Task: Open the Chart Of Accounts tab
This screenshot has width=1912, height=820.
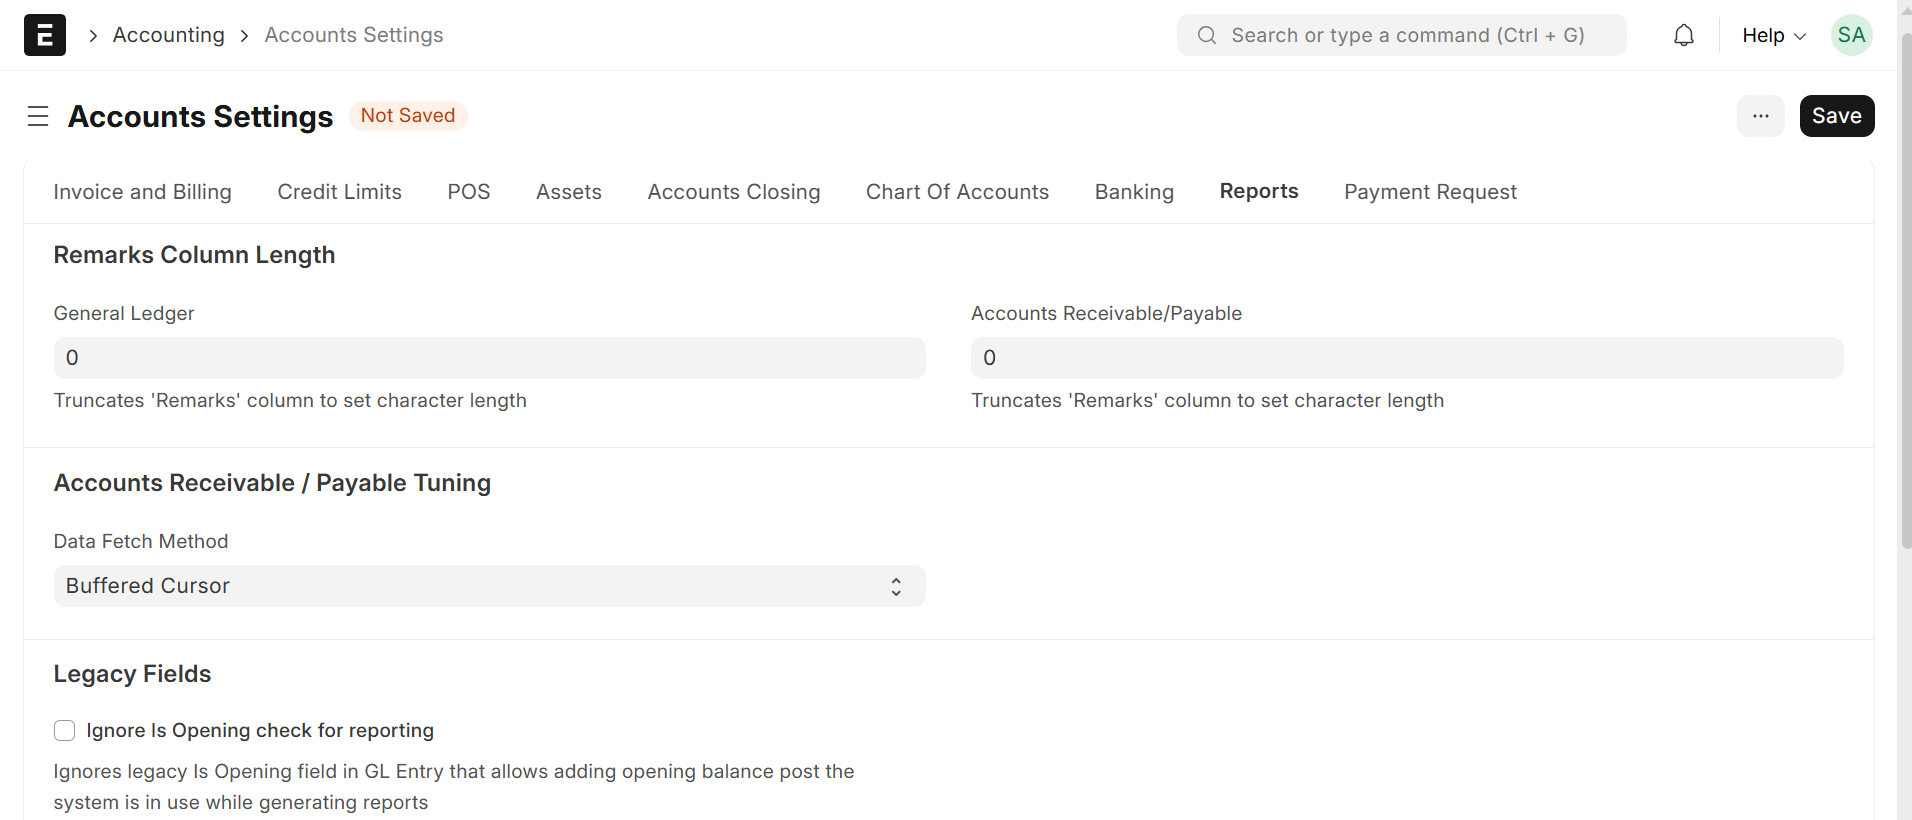Action: 957,192
